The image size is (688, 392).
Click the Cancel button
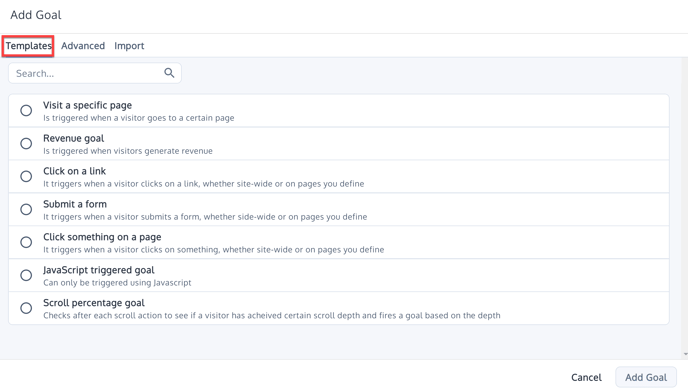coord(586,378)
